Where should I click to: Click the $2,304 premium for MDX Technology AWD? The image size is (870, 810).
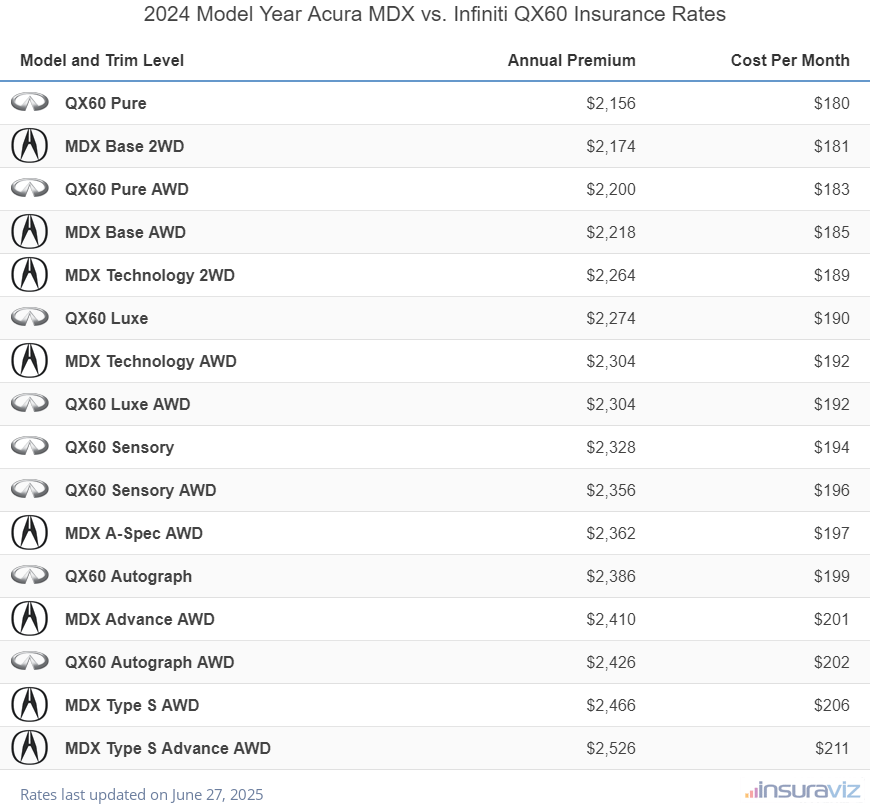[x=611, y=361]
